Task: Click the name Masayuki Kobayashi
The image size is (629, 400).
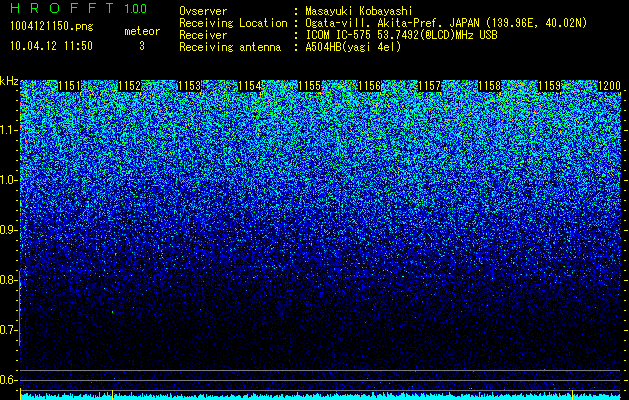Action: click(359, 11)
